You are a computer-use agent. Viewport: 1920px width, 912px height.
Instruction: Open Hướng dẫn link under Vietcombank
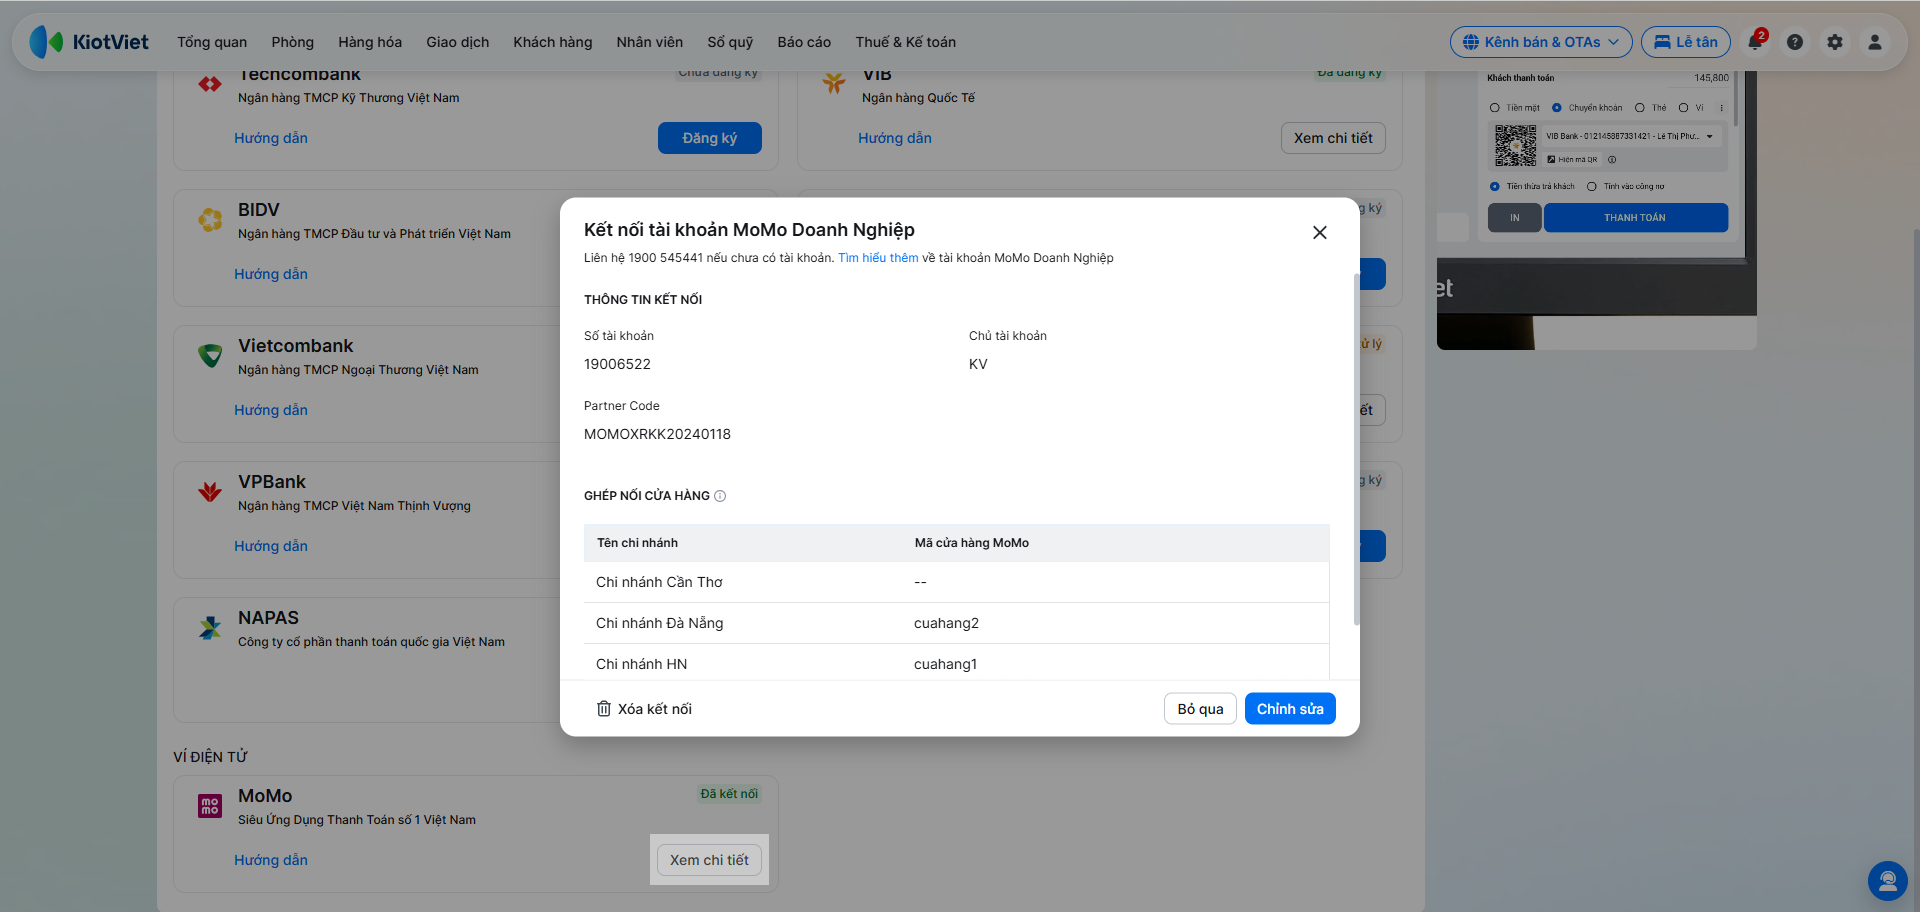271,410
